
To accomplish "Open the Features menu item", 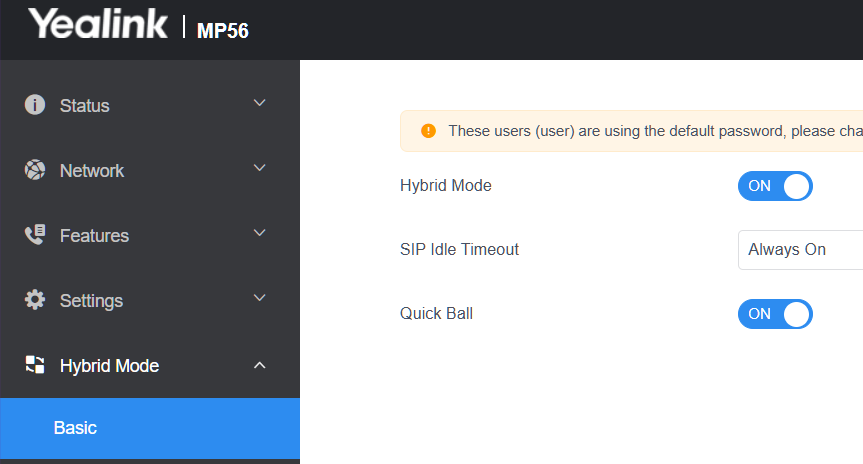I will (94, 236).
